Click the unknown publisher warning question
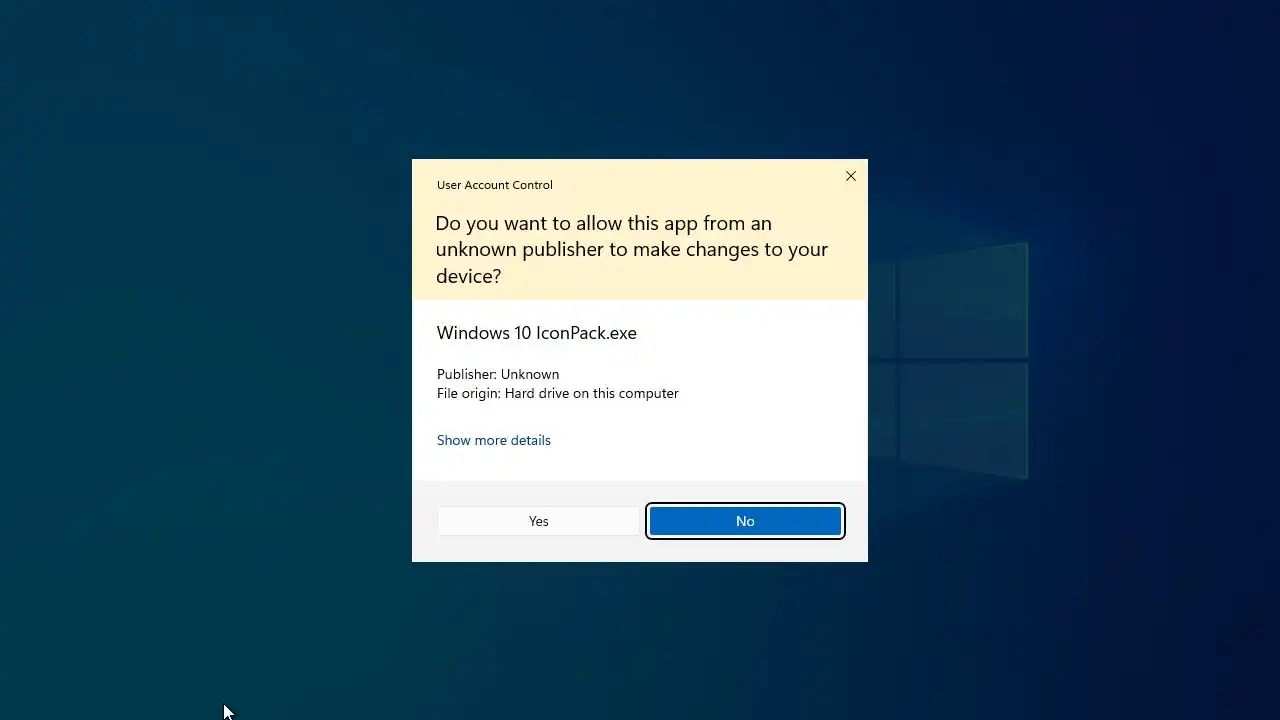The height and width of the screenshot is (720, 1280). click(x=632, y=249)
